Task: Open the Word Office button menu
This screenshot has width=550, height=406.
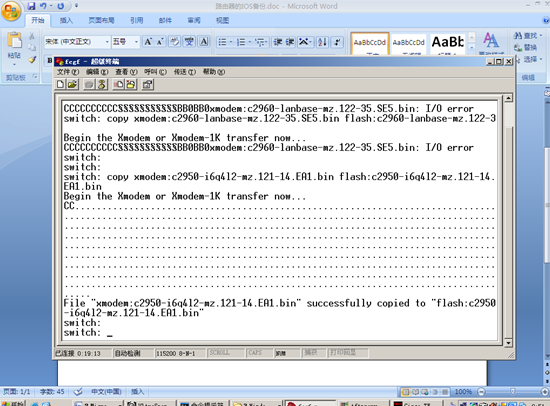Action: coord(11,11)
